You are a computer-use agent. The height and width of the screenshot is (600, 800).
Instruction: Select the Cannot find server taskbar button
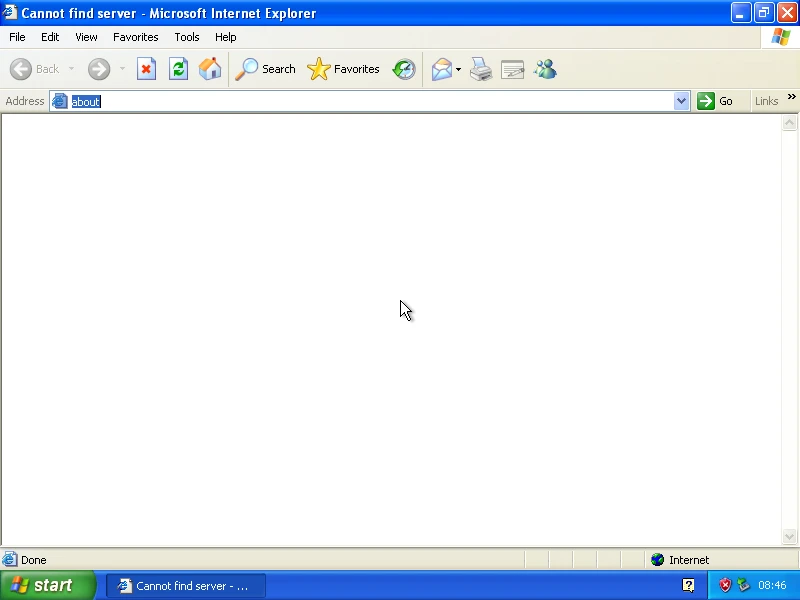tap(186, 586)
